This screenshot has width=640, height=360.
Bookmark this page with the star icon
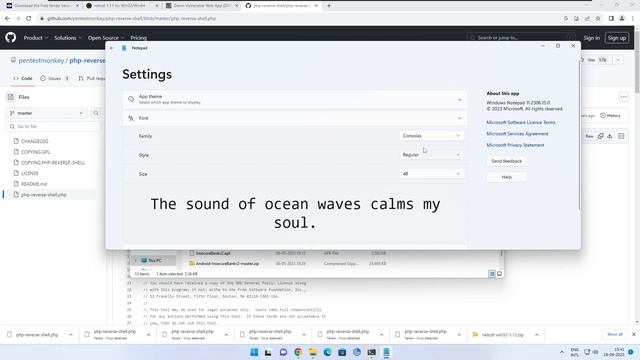[598, 18]
